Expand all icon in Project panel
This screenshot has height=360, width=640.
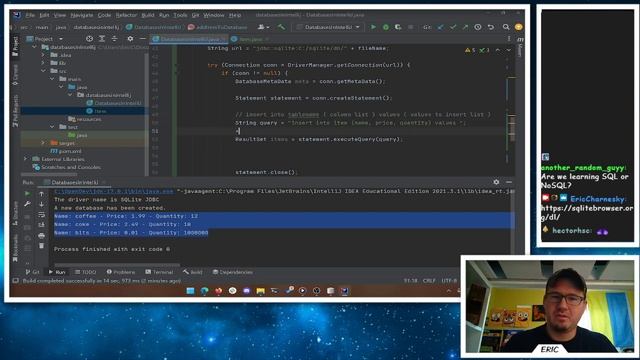[x=102, y=39]
